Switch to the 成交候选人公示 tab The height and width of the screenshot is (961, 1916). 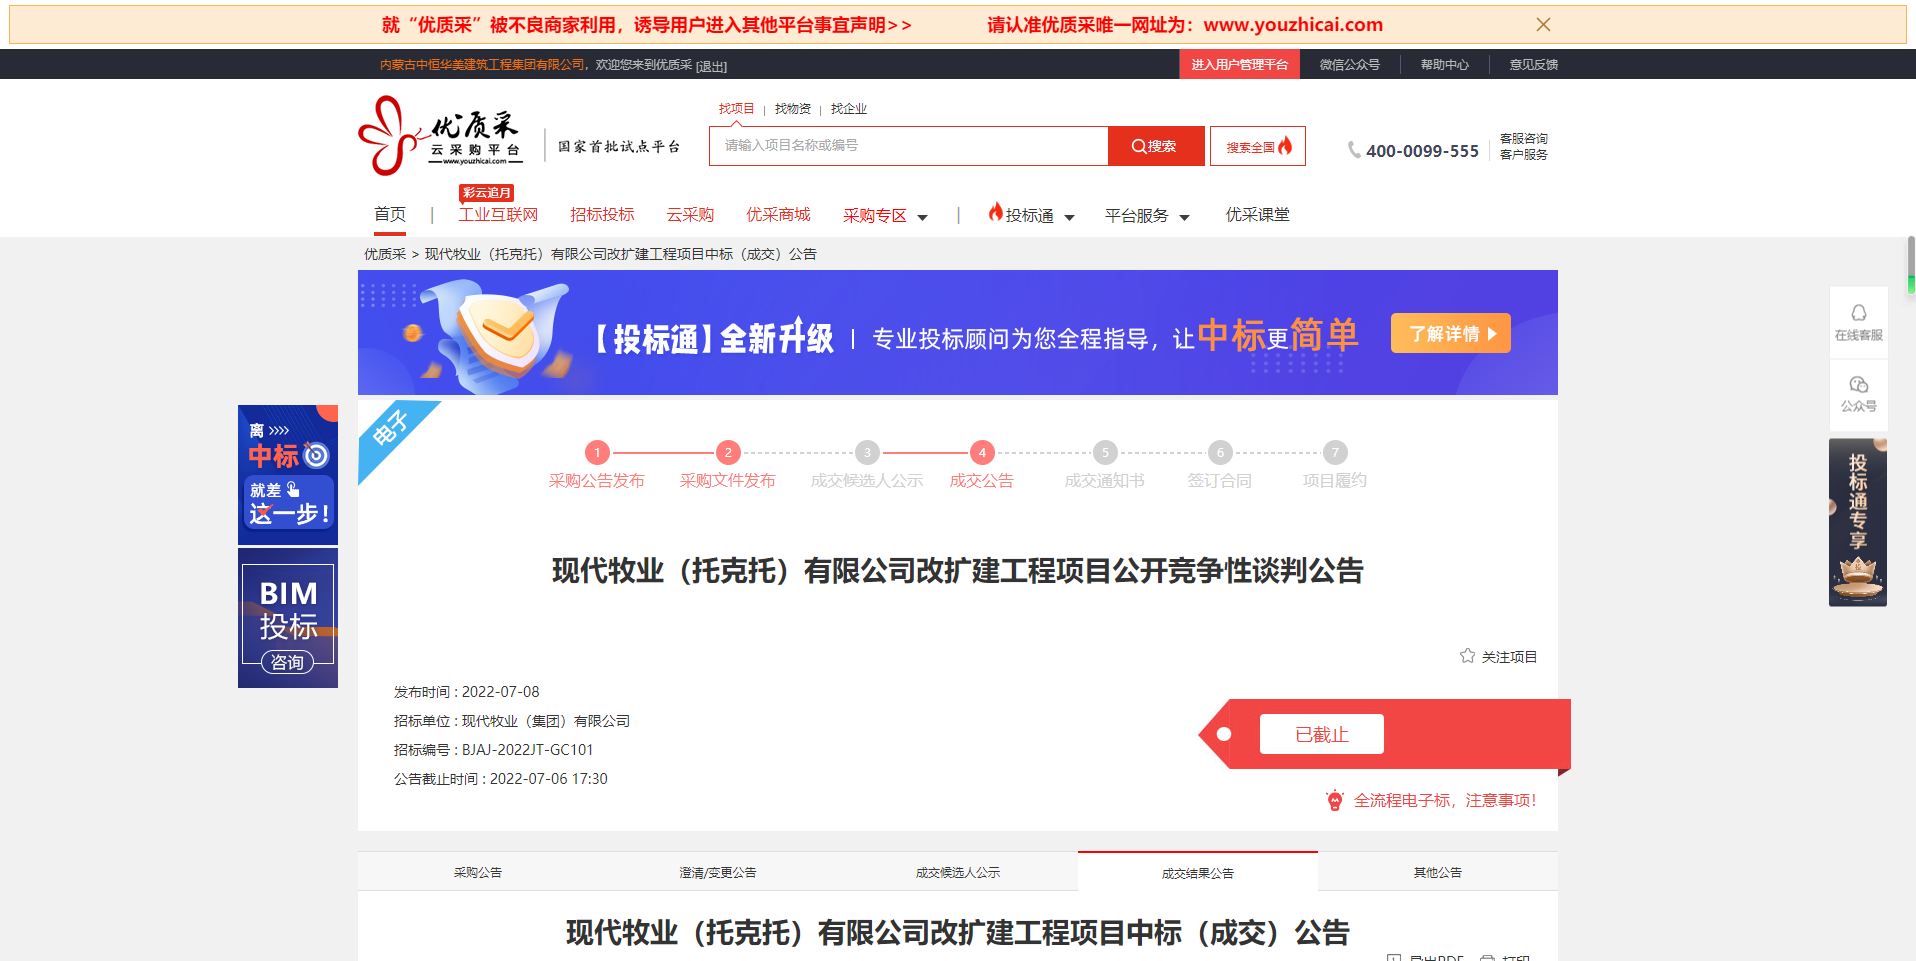pos(958,872)
